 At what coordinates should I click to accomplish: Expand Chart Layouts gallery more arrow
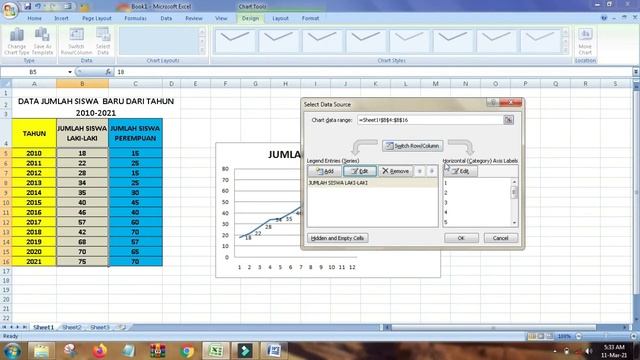pos(202,51)
